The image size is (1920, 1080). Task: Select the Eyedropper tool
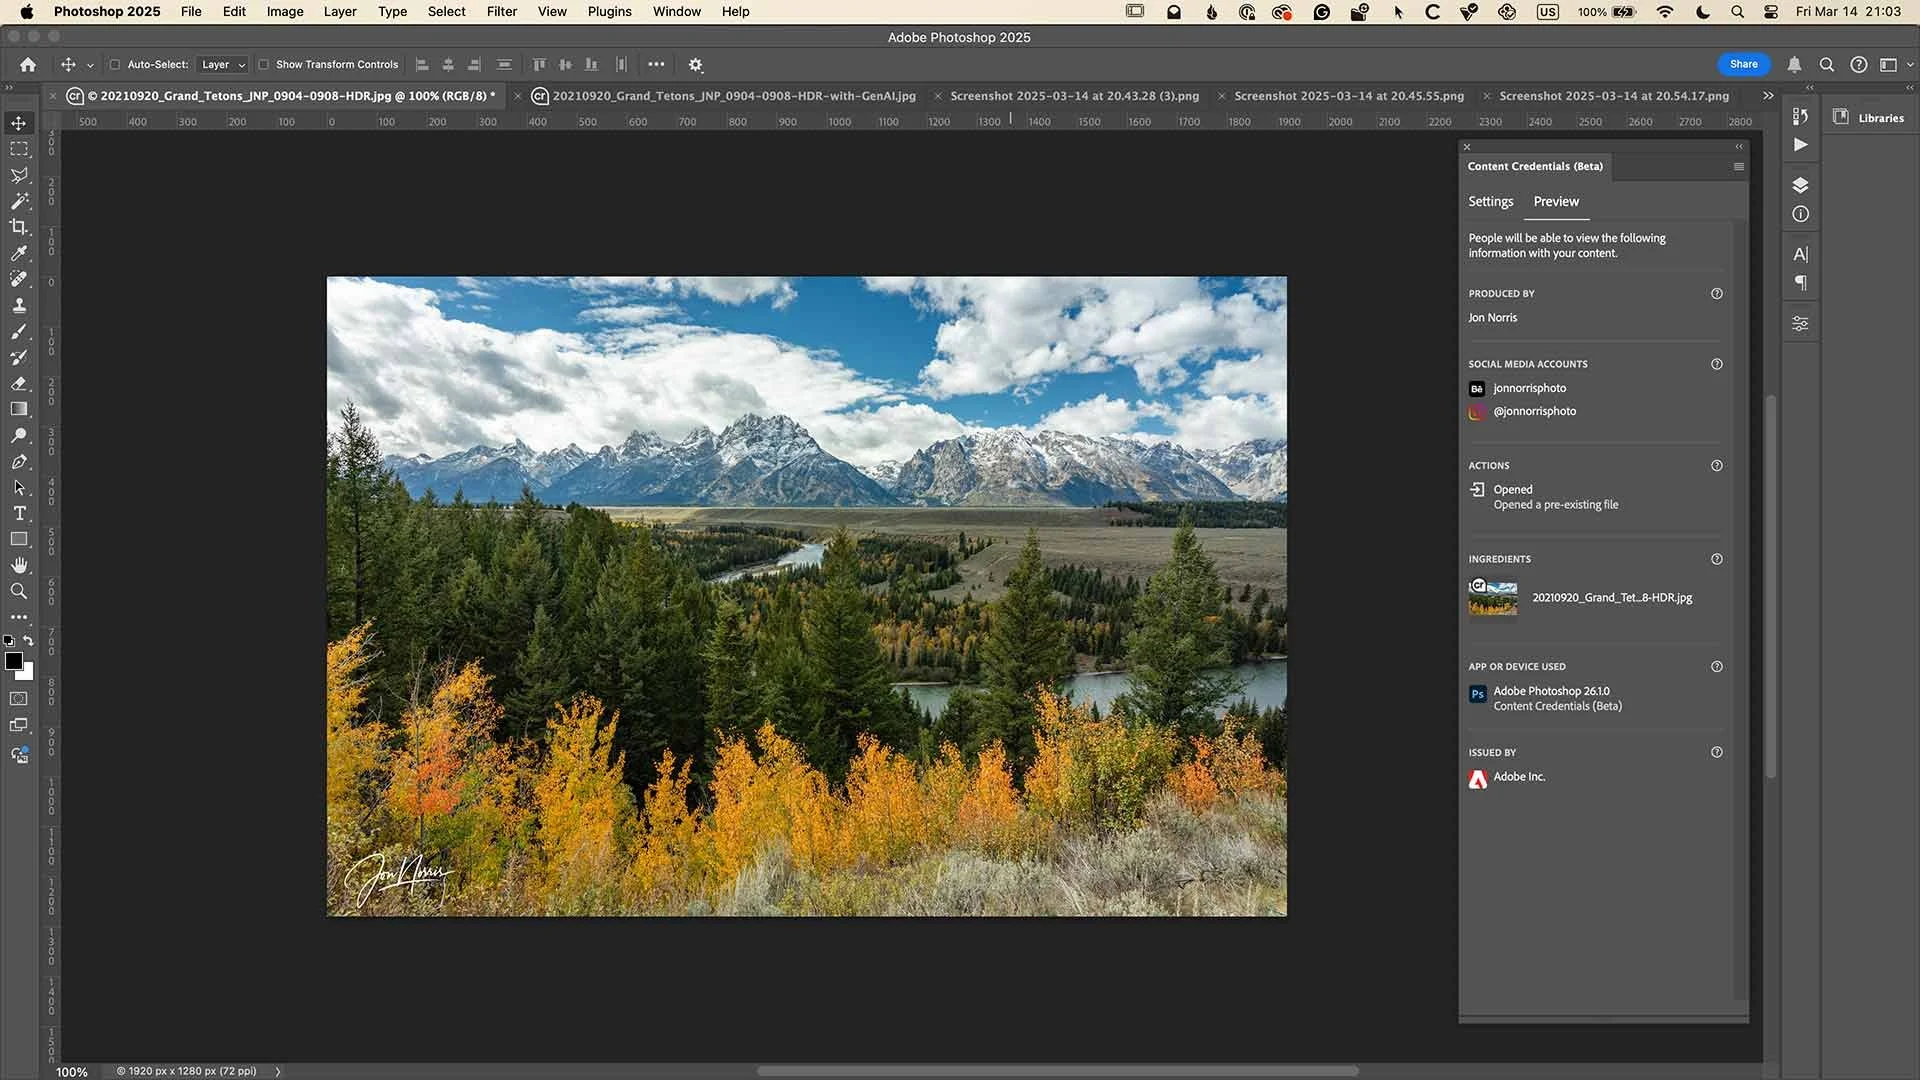(x=19, y=253)
